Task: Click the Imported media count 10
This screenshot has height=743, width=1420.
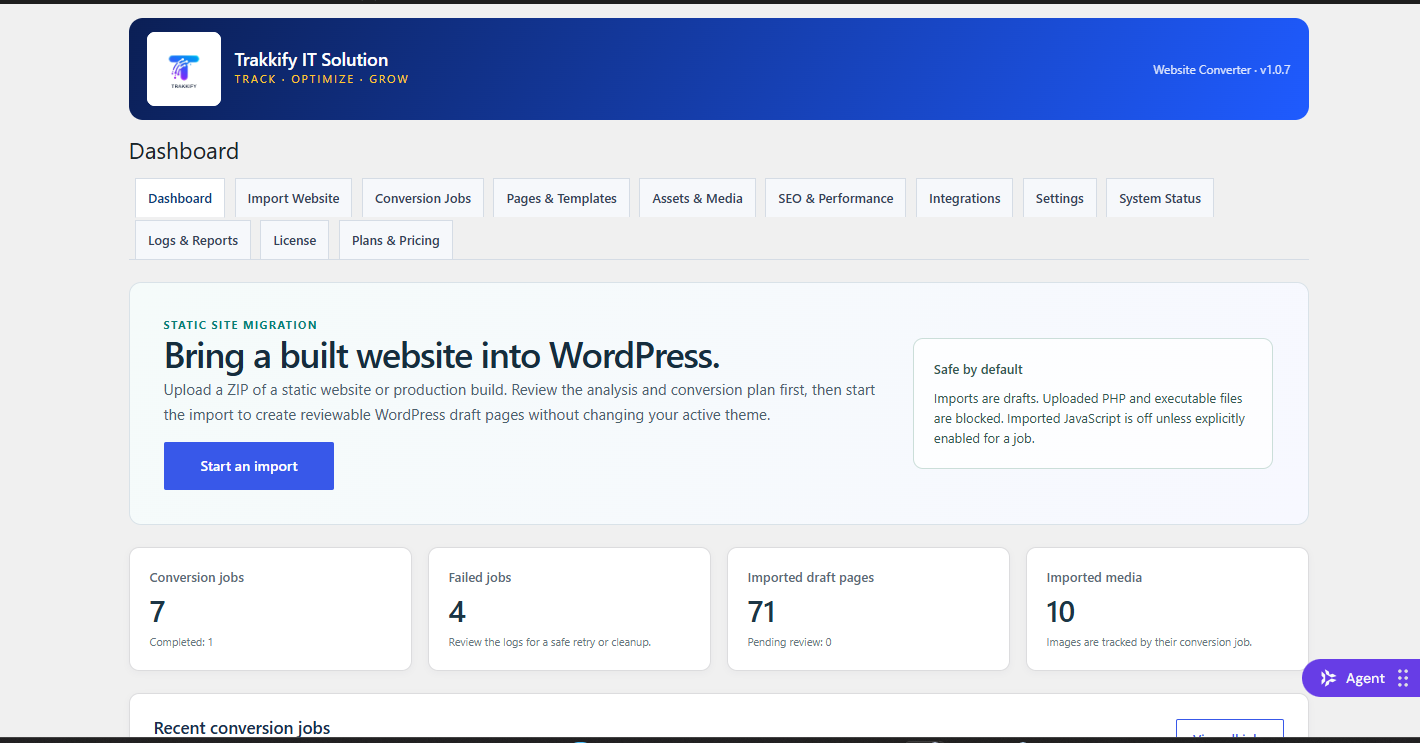Action: click(x=1061, y=611)
